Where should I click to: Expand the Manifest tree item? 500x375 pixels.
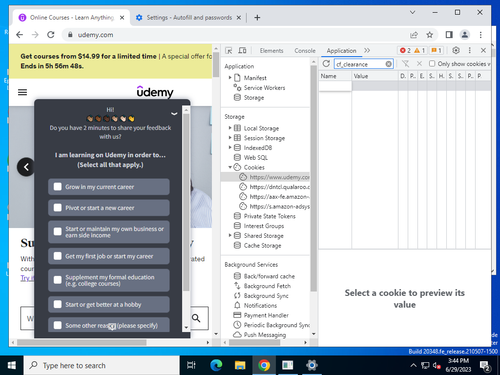[230, 78]
